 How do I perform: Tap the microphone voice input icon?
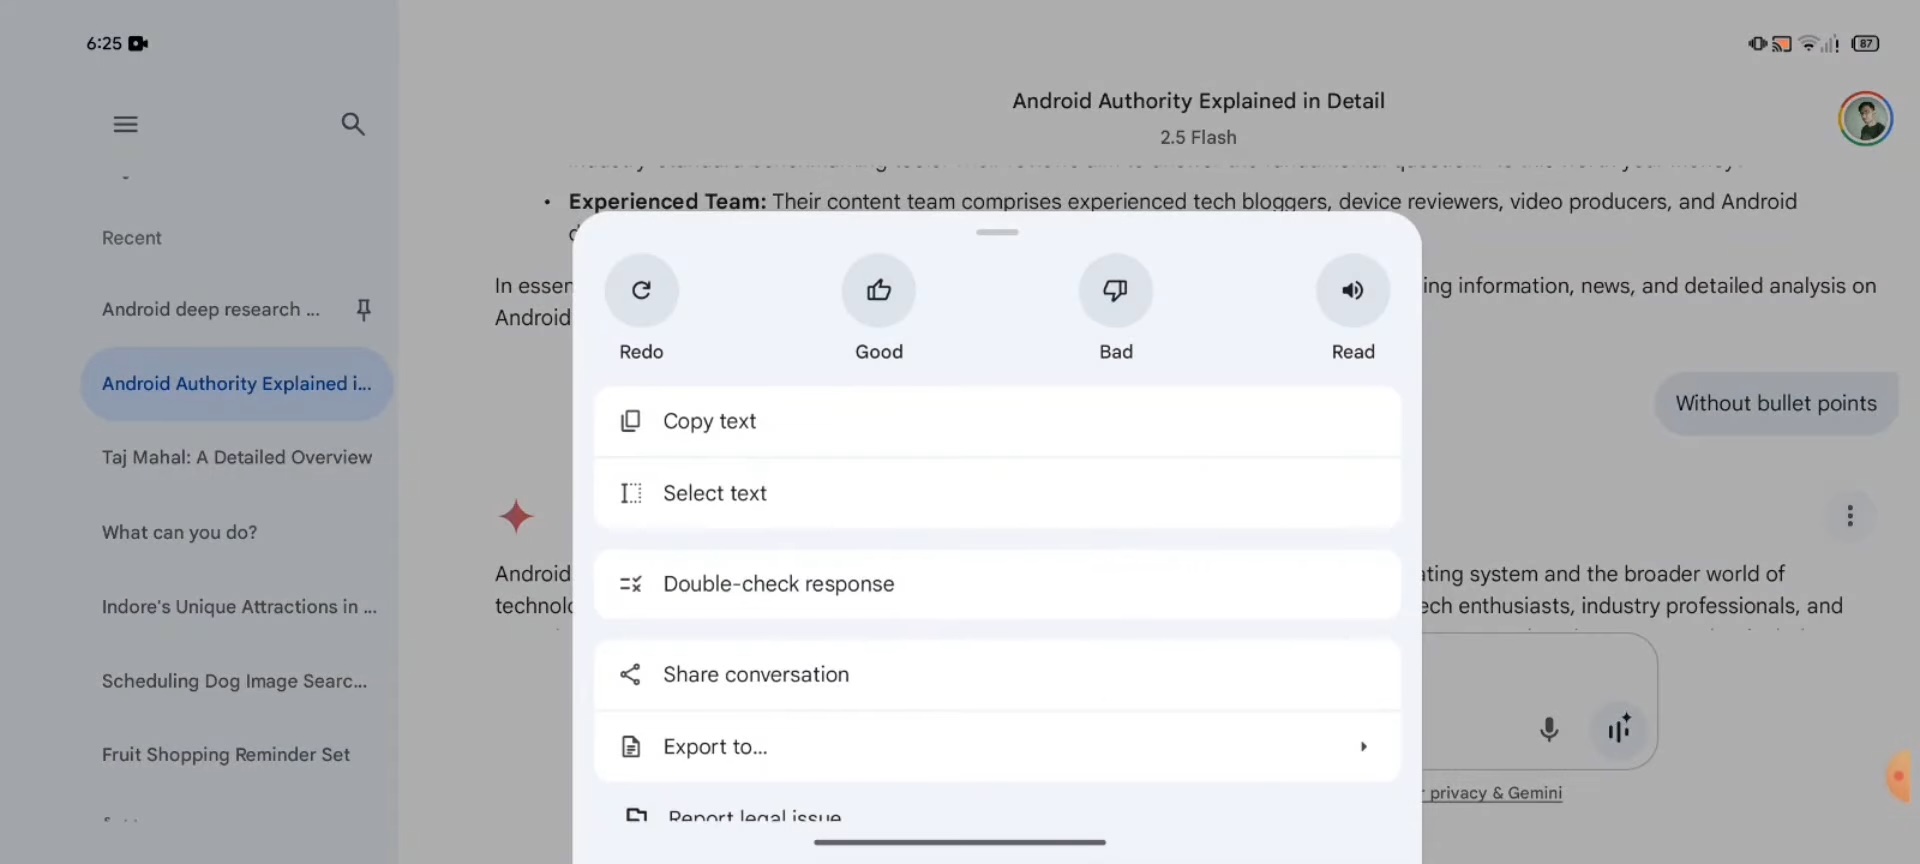[x=1548, y=729]
